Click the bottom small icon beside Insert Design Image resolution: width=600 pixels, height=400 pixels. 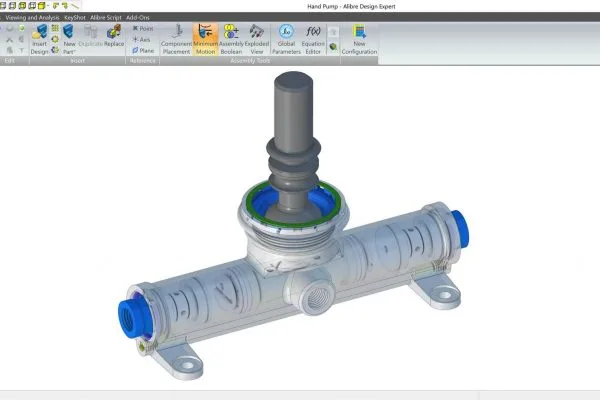coord(55,50)
